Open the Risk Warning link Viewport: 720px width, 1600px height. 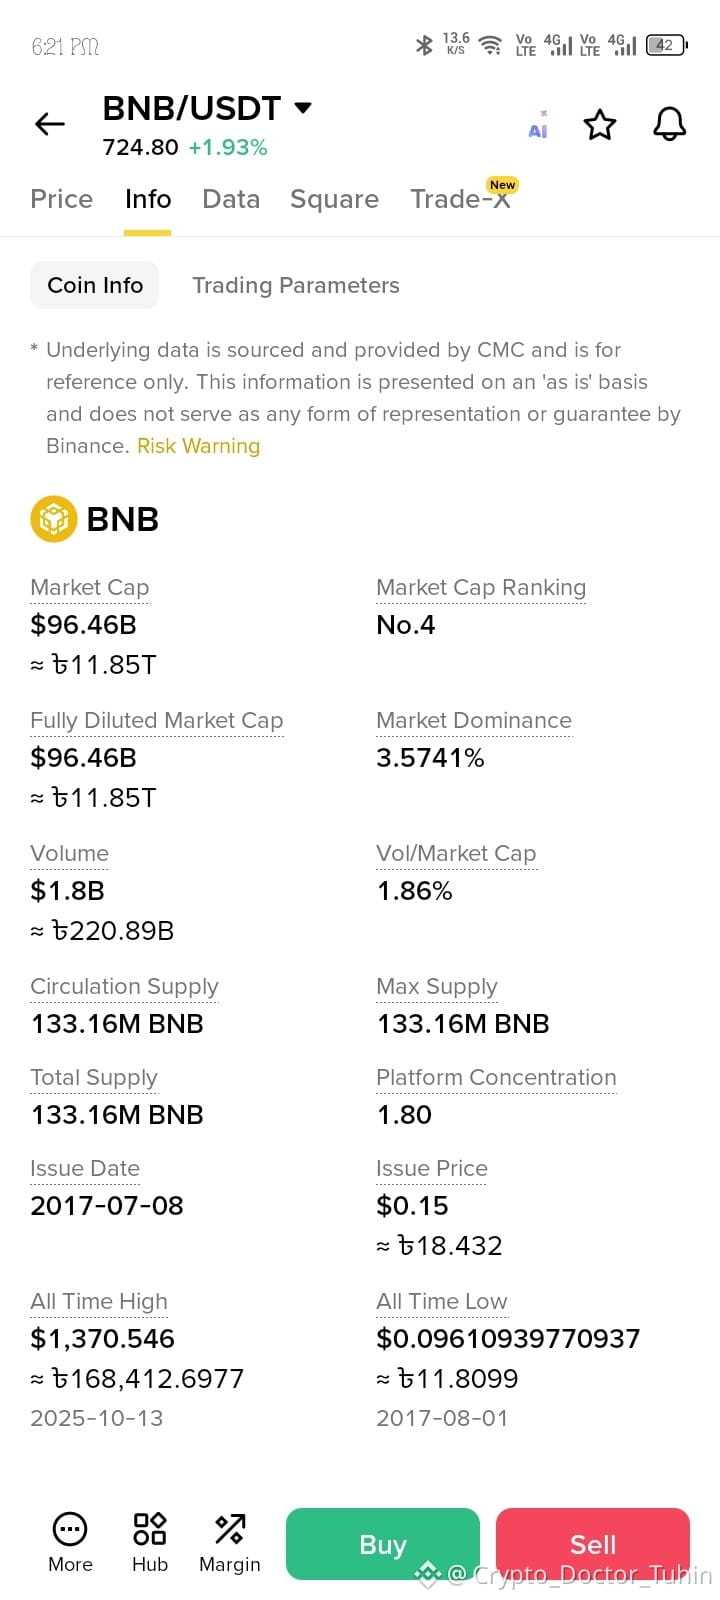coord(198,446)
